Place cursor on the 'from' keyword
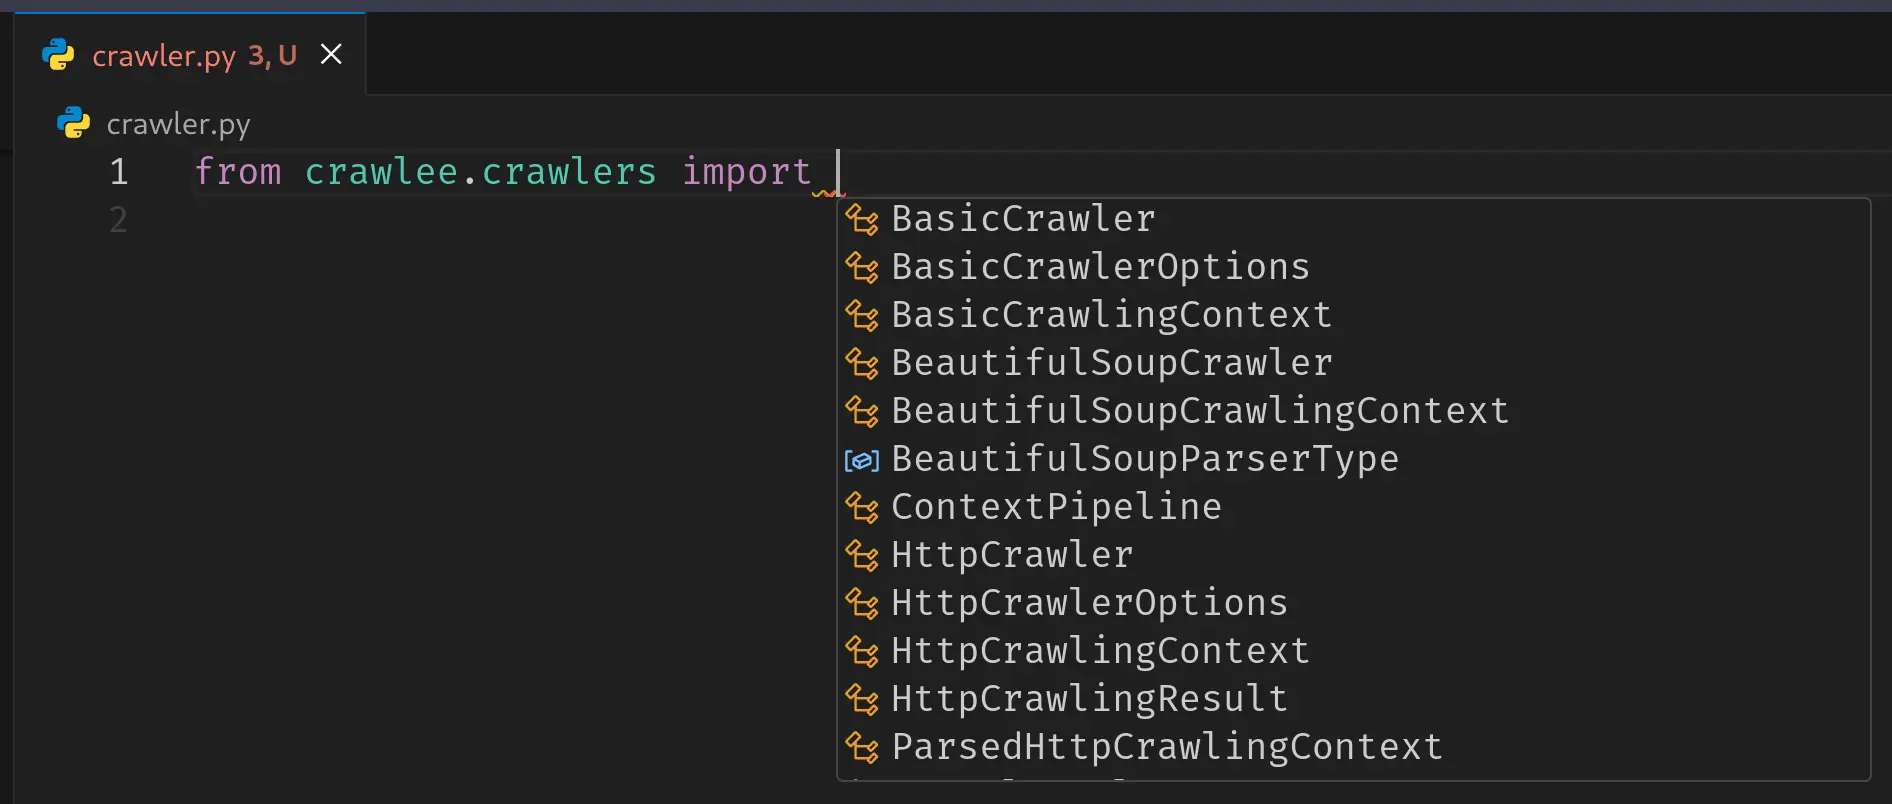This screenshot has width=1892, height=804. tap(238, 172)
